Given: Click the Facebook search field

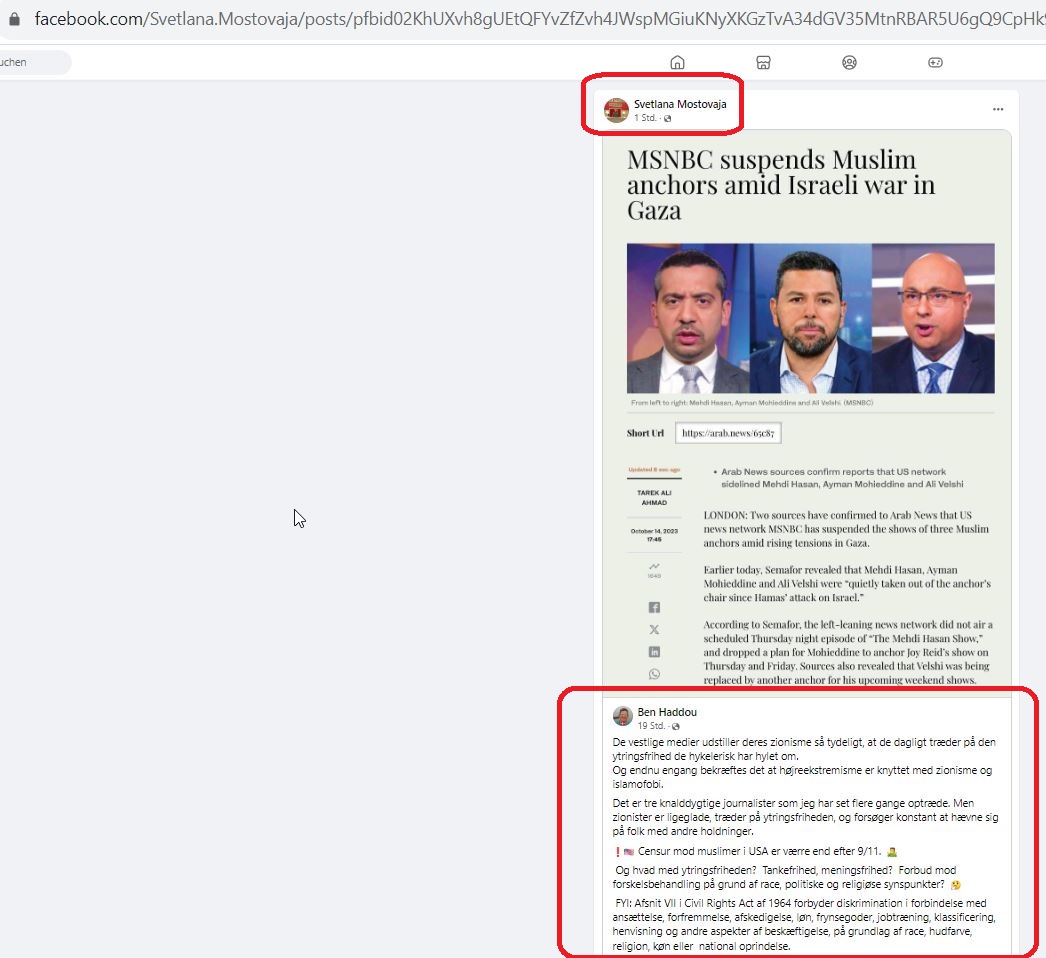Looking at the screenshot, I should [33, 62].
